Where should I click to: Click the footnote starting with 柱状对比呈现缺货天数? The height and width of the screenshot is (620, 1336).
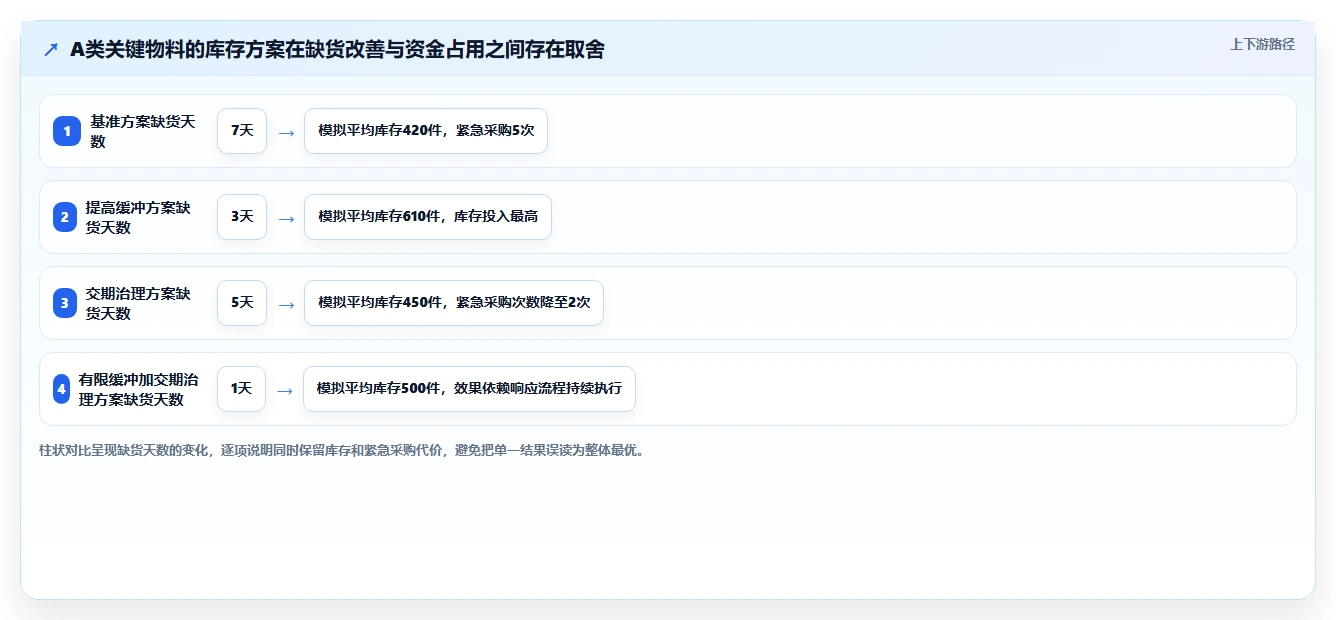(x=344, y=450)
